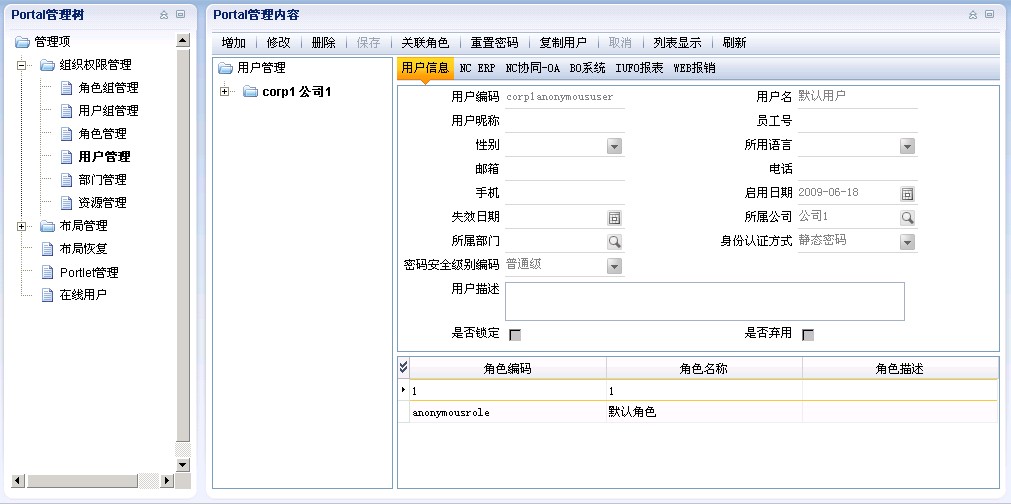
Task: Click the 用户组管理 document icon
Action: pyautogui.click(x=66, y=111)
